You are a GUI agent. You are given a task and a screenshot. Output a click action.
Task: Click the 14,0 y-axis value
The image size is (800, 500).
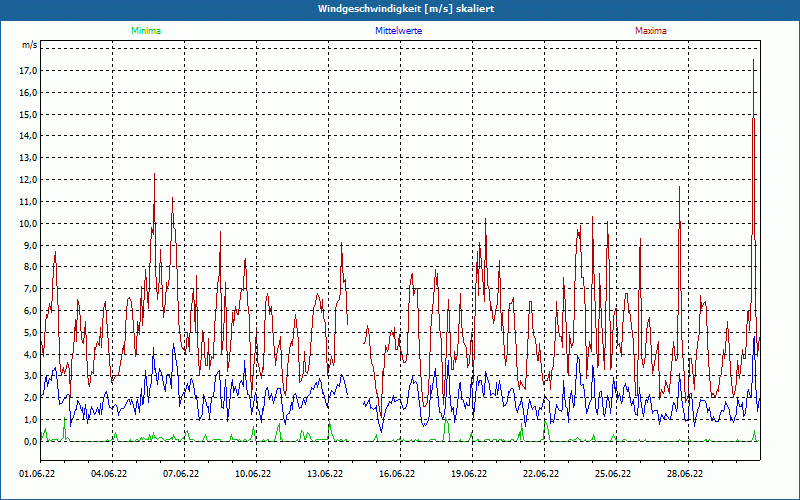point(29,136)
